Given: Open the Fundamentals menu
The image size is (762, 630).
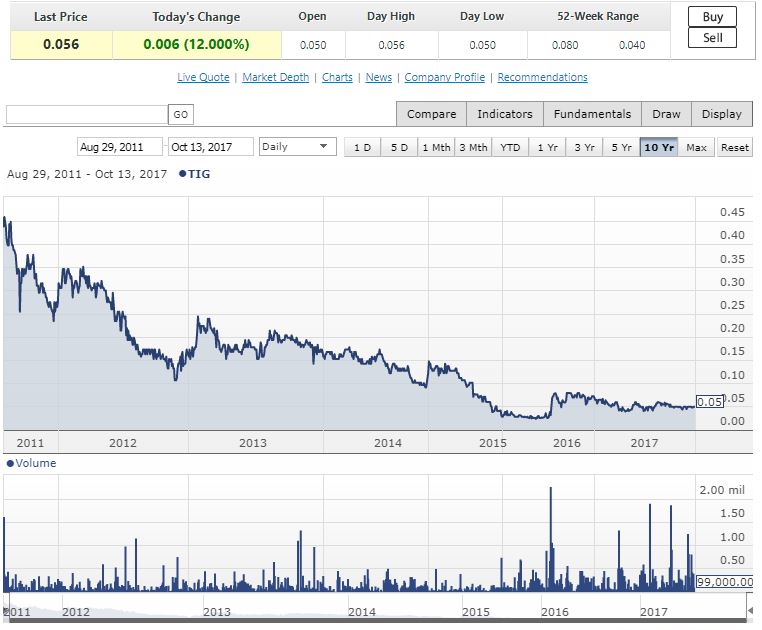Looking at the screenshot, I should pyautogui.click(x=592, y=114).
